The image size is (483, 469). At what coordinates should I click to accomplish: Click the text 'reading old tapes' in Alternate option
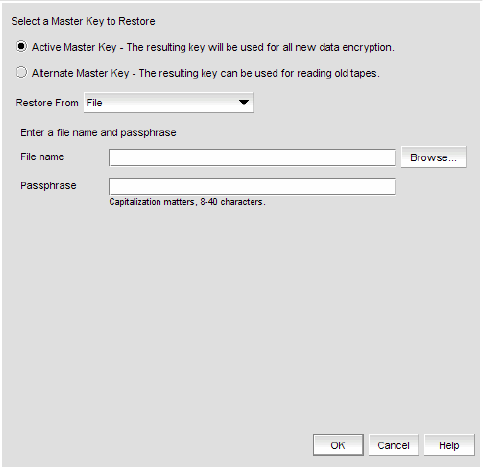pos(338,73)
